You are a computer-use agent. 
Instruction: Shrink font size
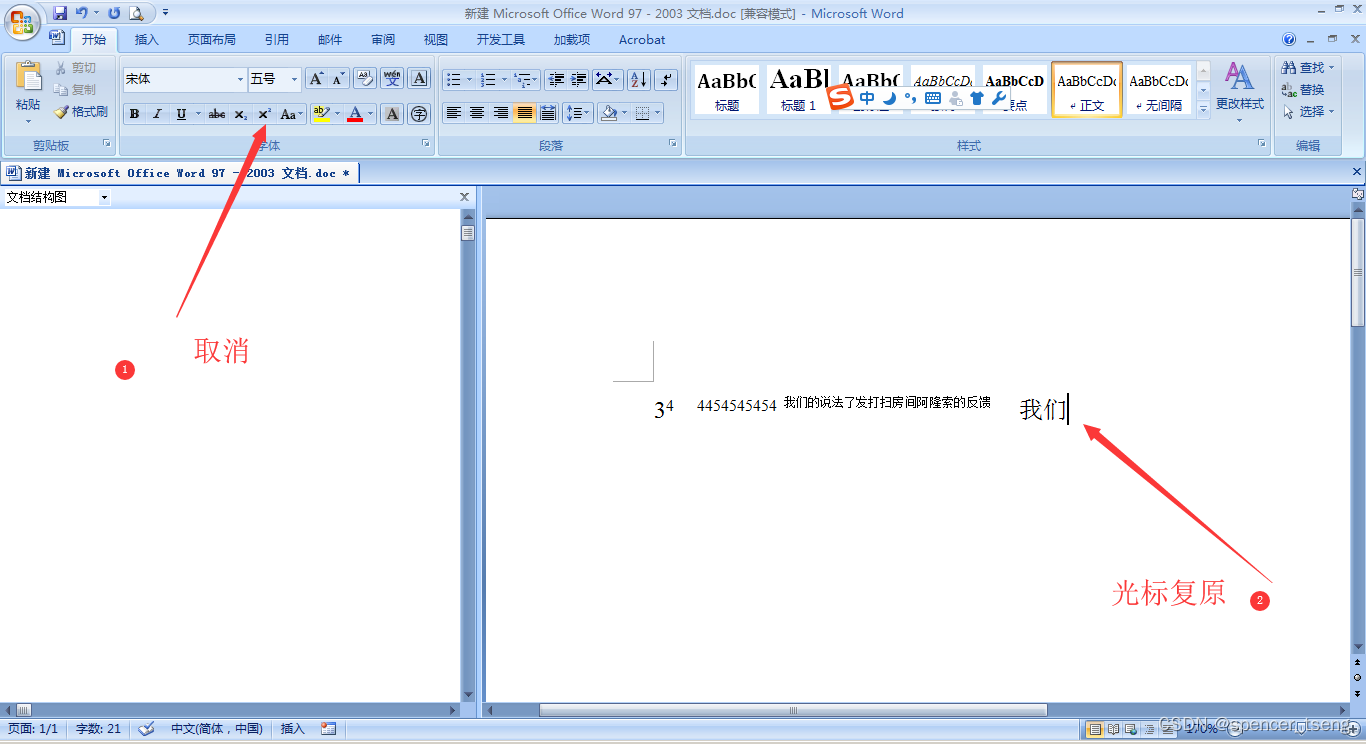[x=339, y=79]
